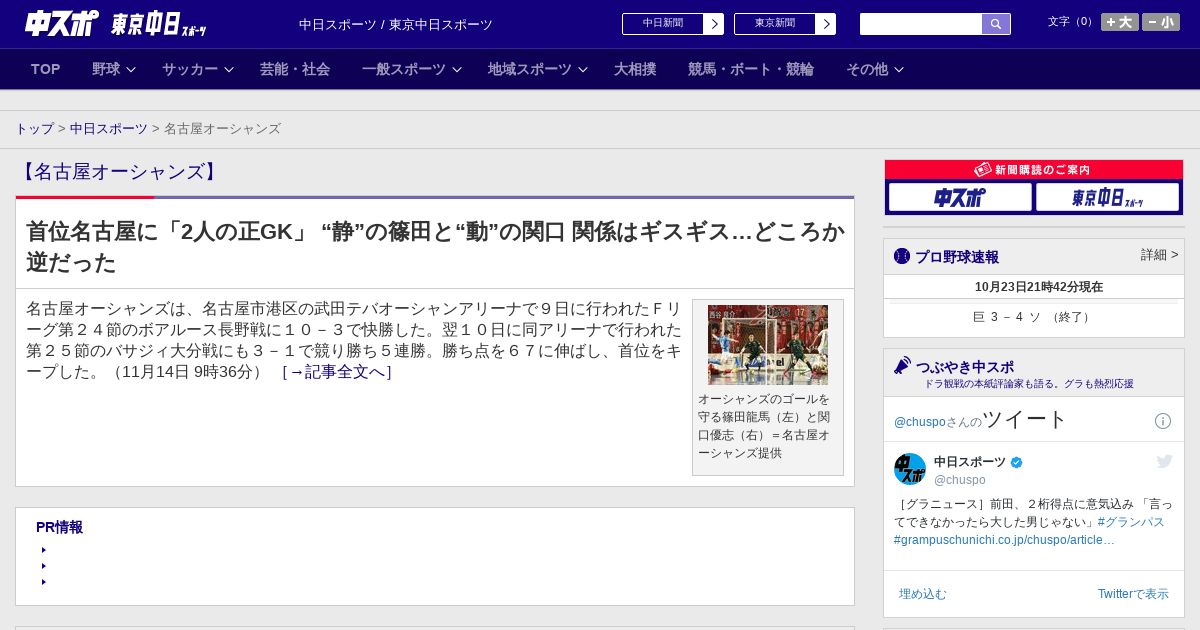The height and width of the screenshot is (630, 1200).
Task: Click the PR情報 heading
Action: pos(59,527)
